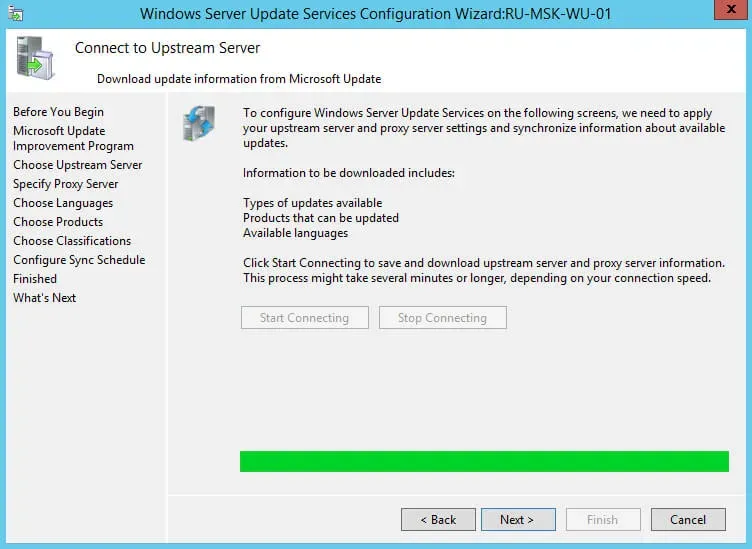Click the Connect to Upstream Server heading
This screenshot has height=549, width=752.
coord(167,48)
